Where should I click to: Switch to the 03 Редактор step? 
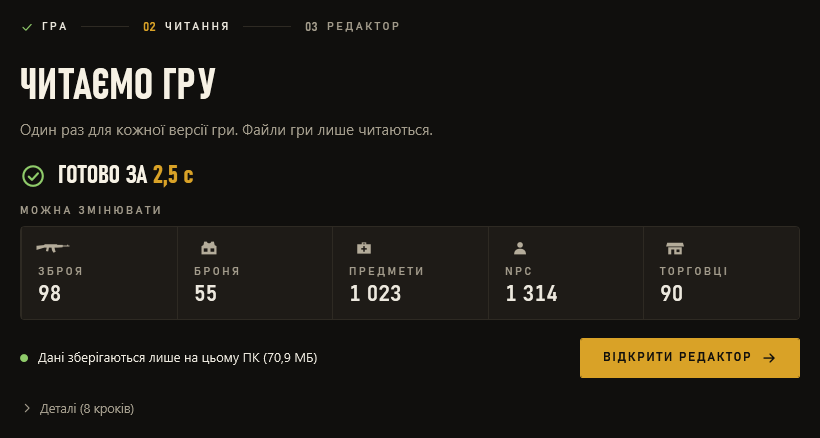[x=352, y=27]
